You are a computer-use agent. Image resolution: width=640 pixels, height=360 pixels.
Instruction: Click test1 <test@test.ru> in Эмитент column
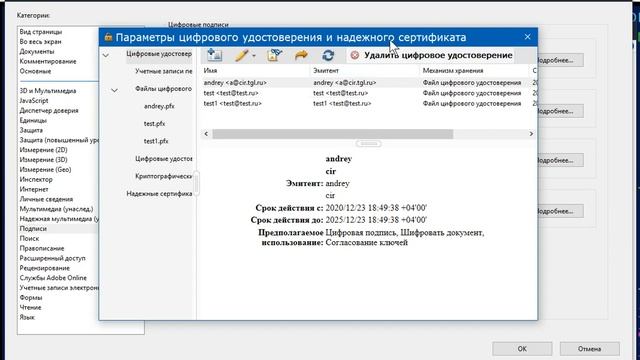(x=342, y=104)
